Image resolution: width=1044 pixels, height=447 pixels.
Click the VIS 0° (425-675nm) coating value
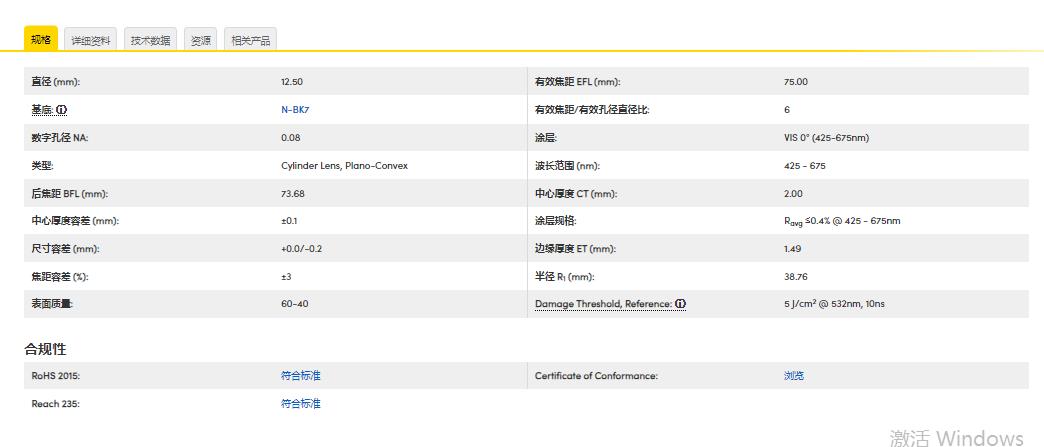pyautogui.click(x=826, y=138)
